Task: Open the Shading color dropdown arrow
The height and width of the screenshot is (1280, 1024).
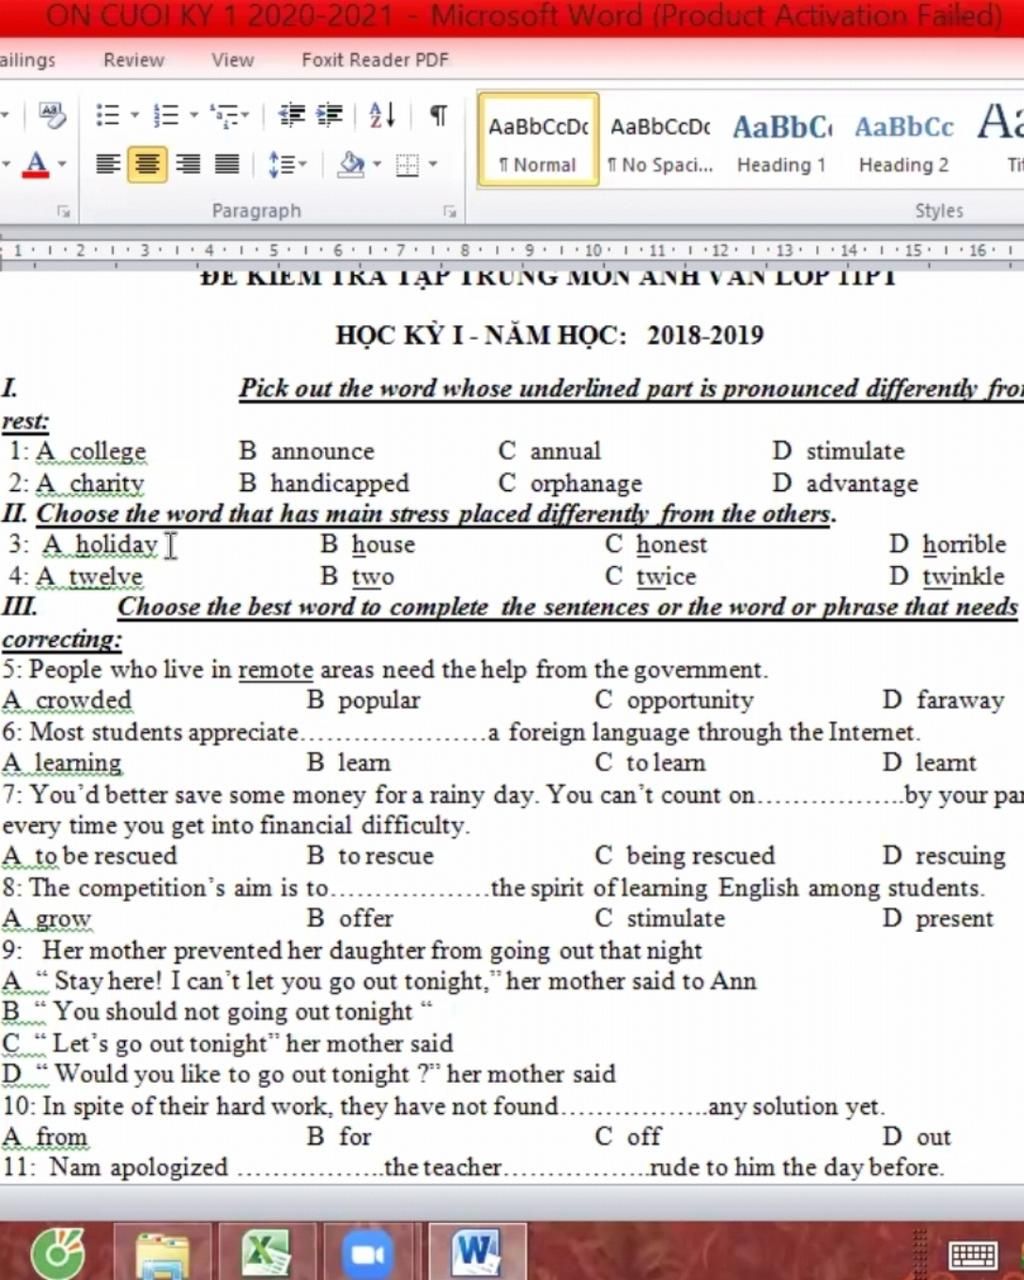Action: click(x=377, y=164)
